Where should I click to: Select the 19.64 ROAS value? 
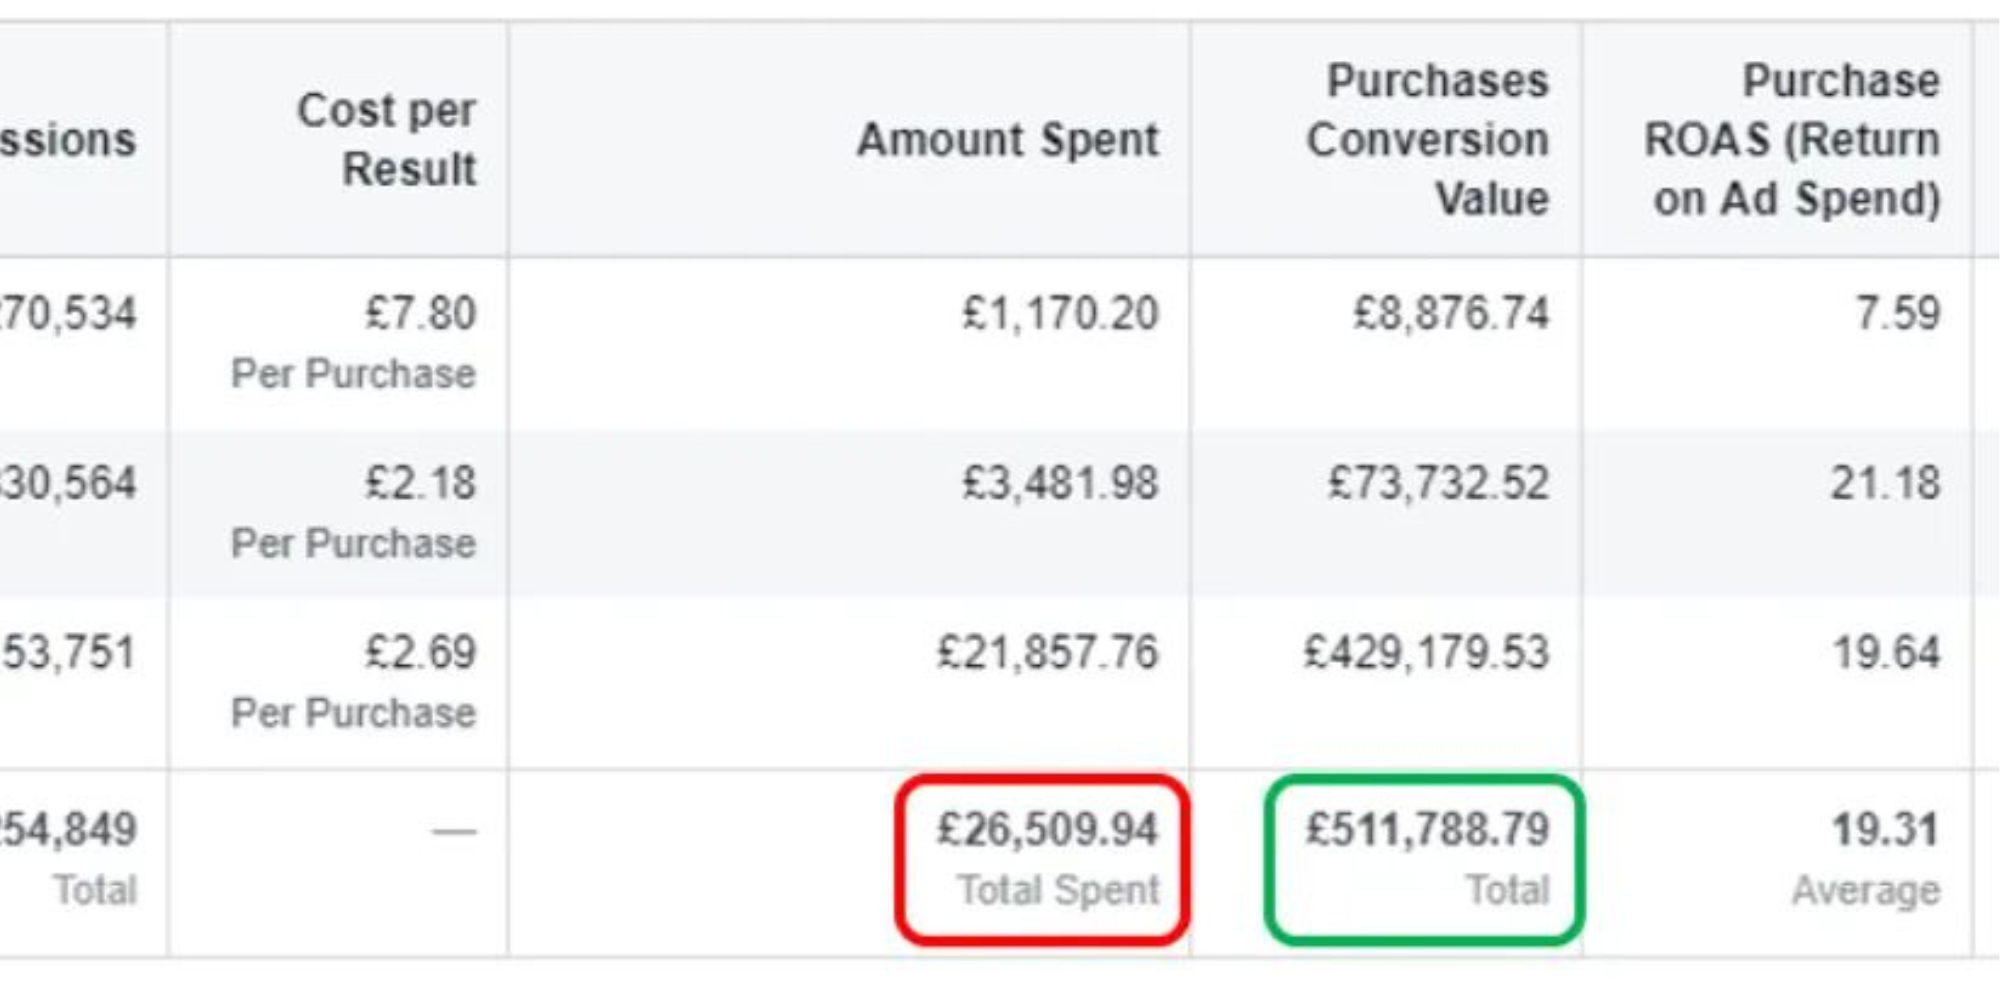click(x=1886, y=653)
